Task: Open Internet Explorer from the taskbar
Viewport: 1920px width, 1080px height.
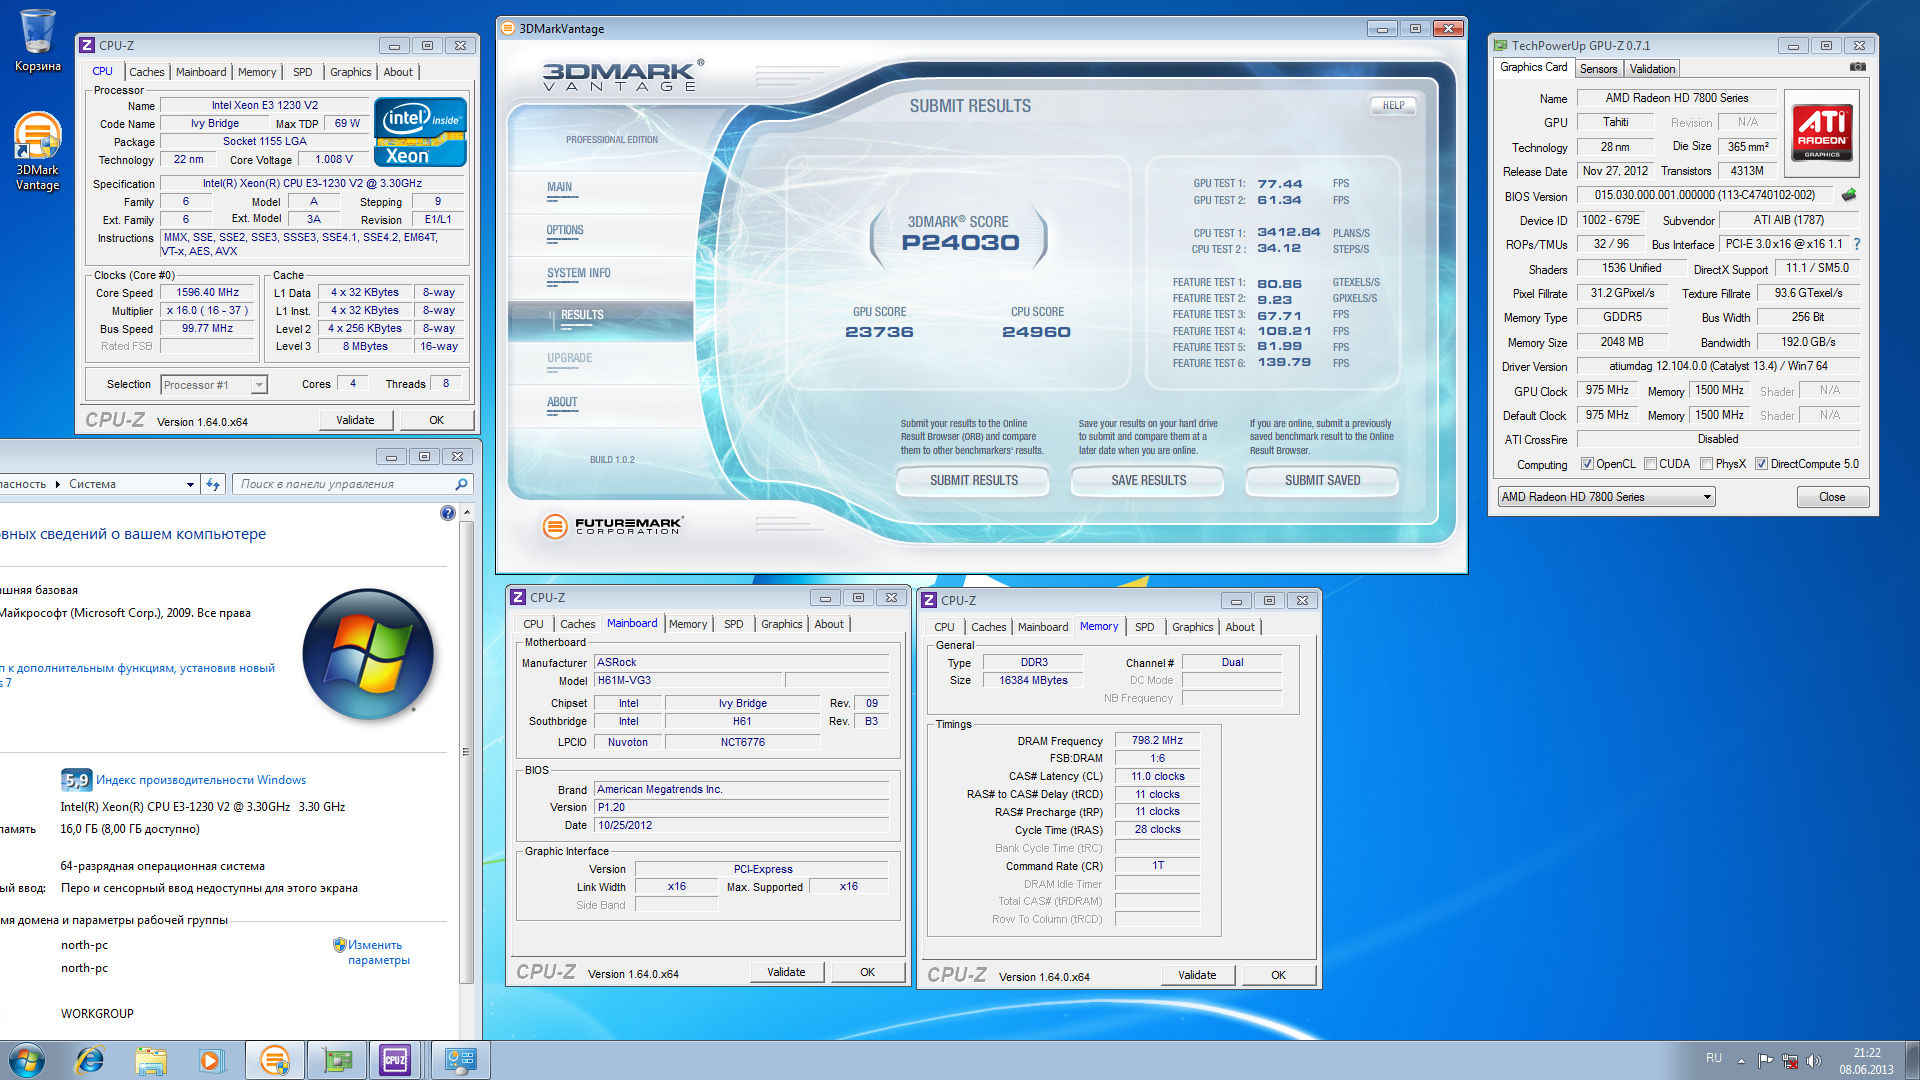Action: pyautogui.click(x=90, y=1060)
